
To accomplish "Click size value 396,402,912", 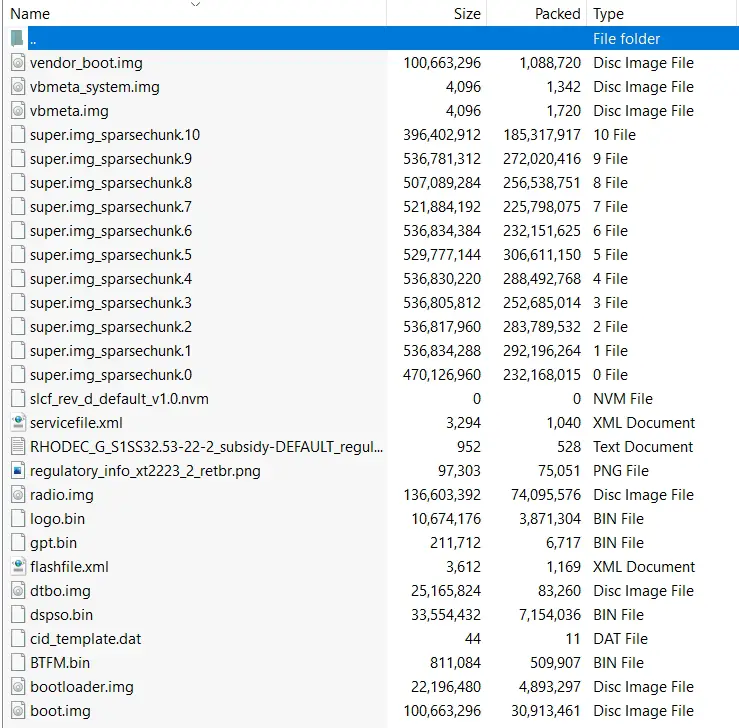I will pos(442,135).
